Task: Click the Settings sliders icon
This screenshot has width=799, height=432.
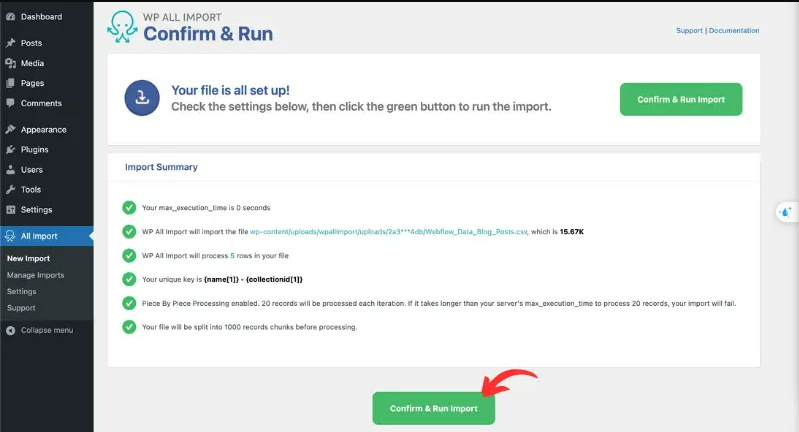Action: point(10,209)
